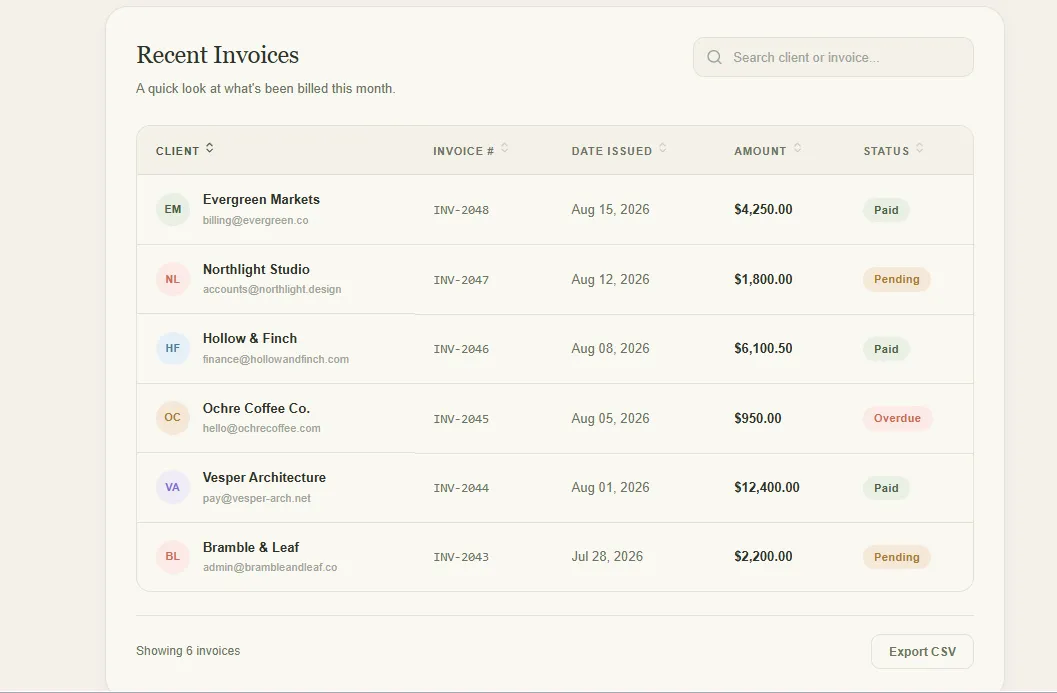Click the email billing@evergreen.co
Screen dimensions: 1057x693
tap(255, 220)
